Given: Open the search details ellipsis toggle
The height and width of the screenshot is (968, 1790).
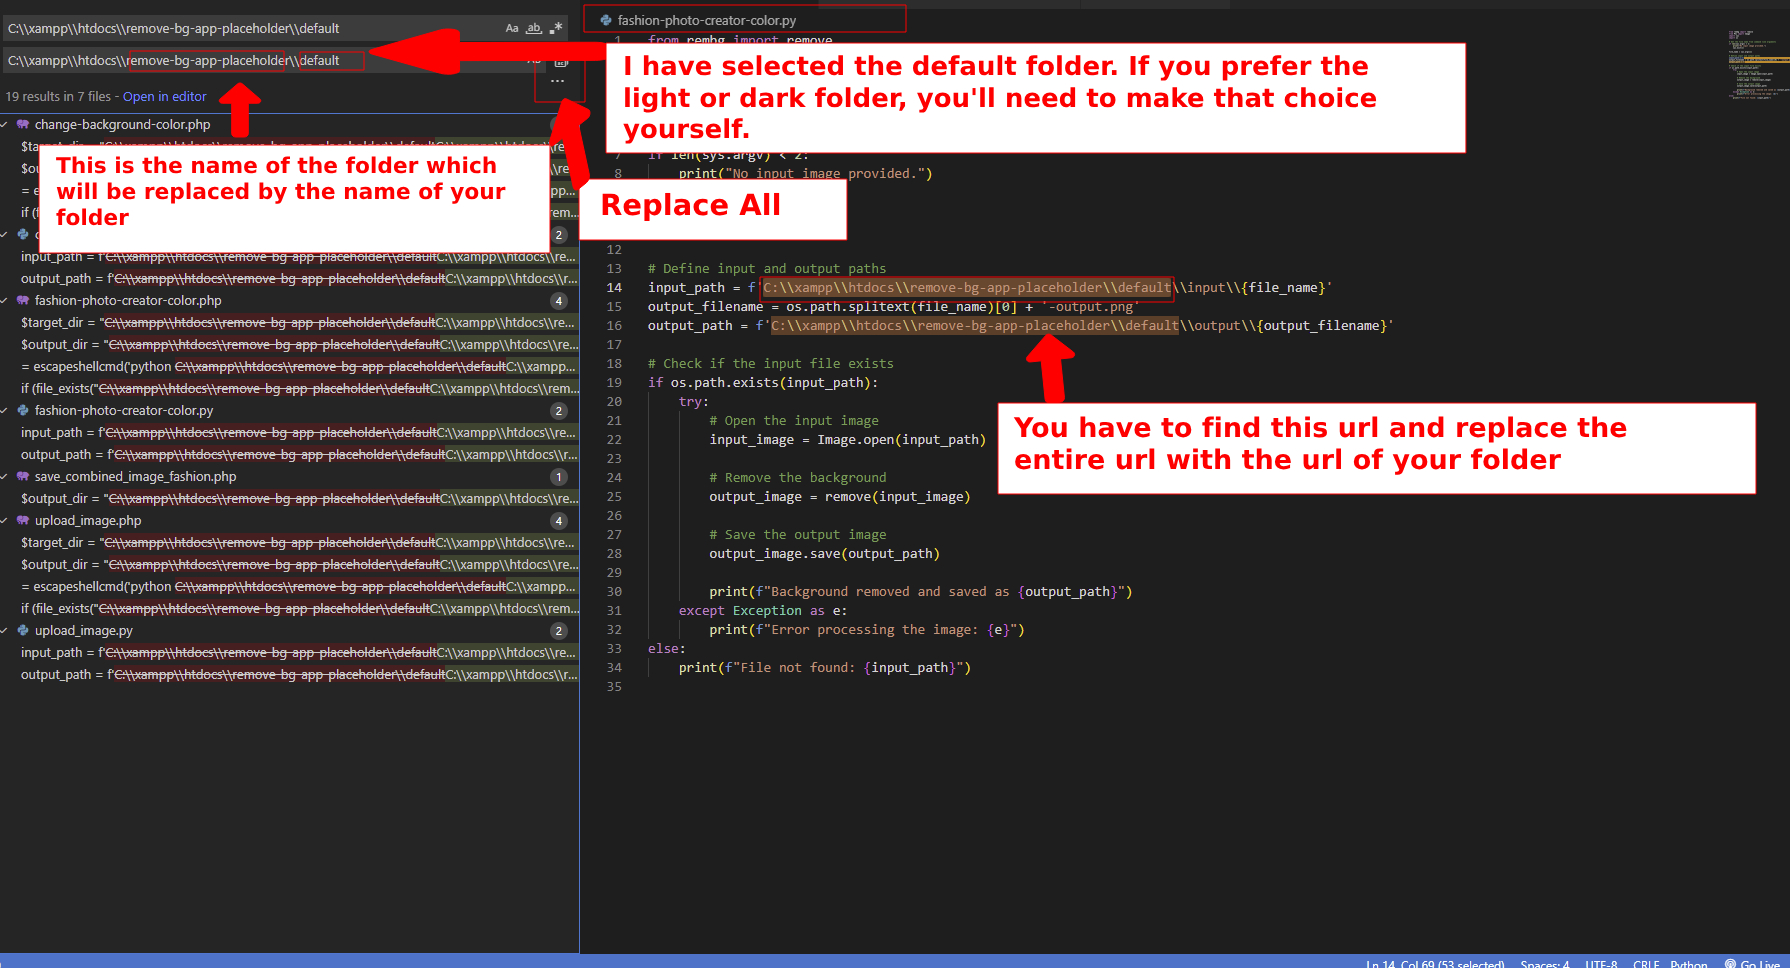Looking at the screenshot, I should point(558,81).
